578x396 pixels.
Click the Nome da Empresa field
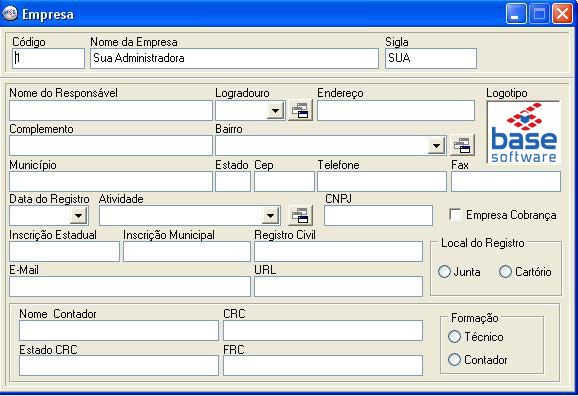click(234, 58)
